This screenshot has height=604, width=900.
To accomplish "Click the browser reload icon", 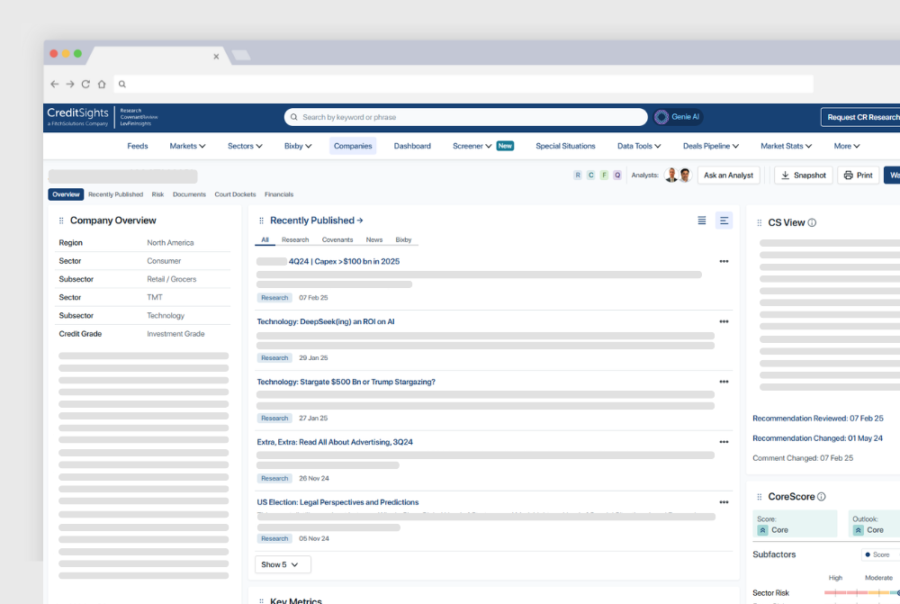I will pos(85,85).
